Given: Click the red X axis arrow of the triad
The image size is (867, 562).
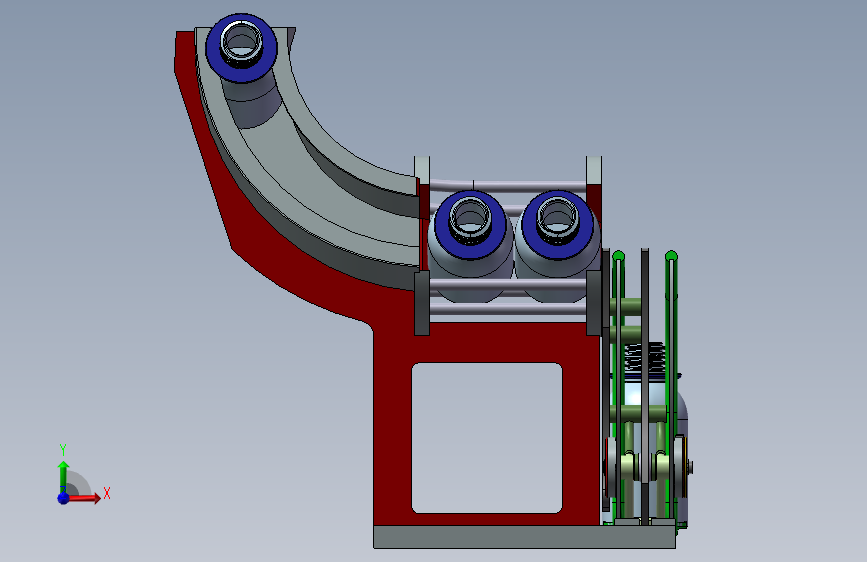Looking at the screenshot, I should tap(84, 498).
